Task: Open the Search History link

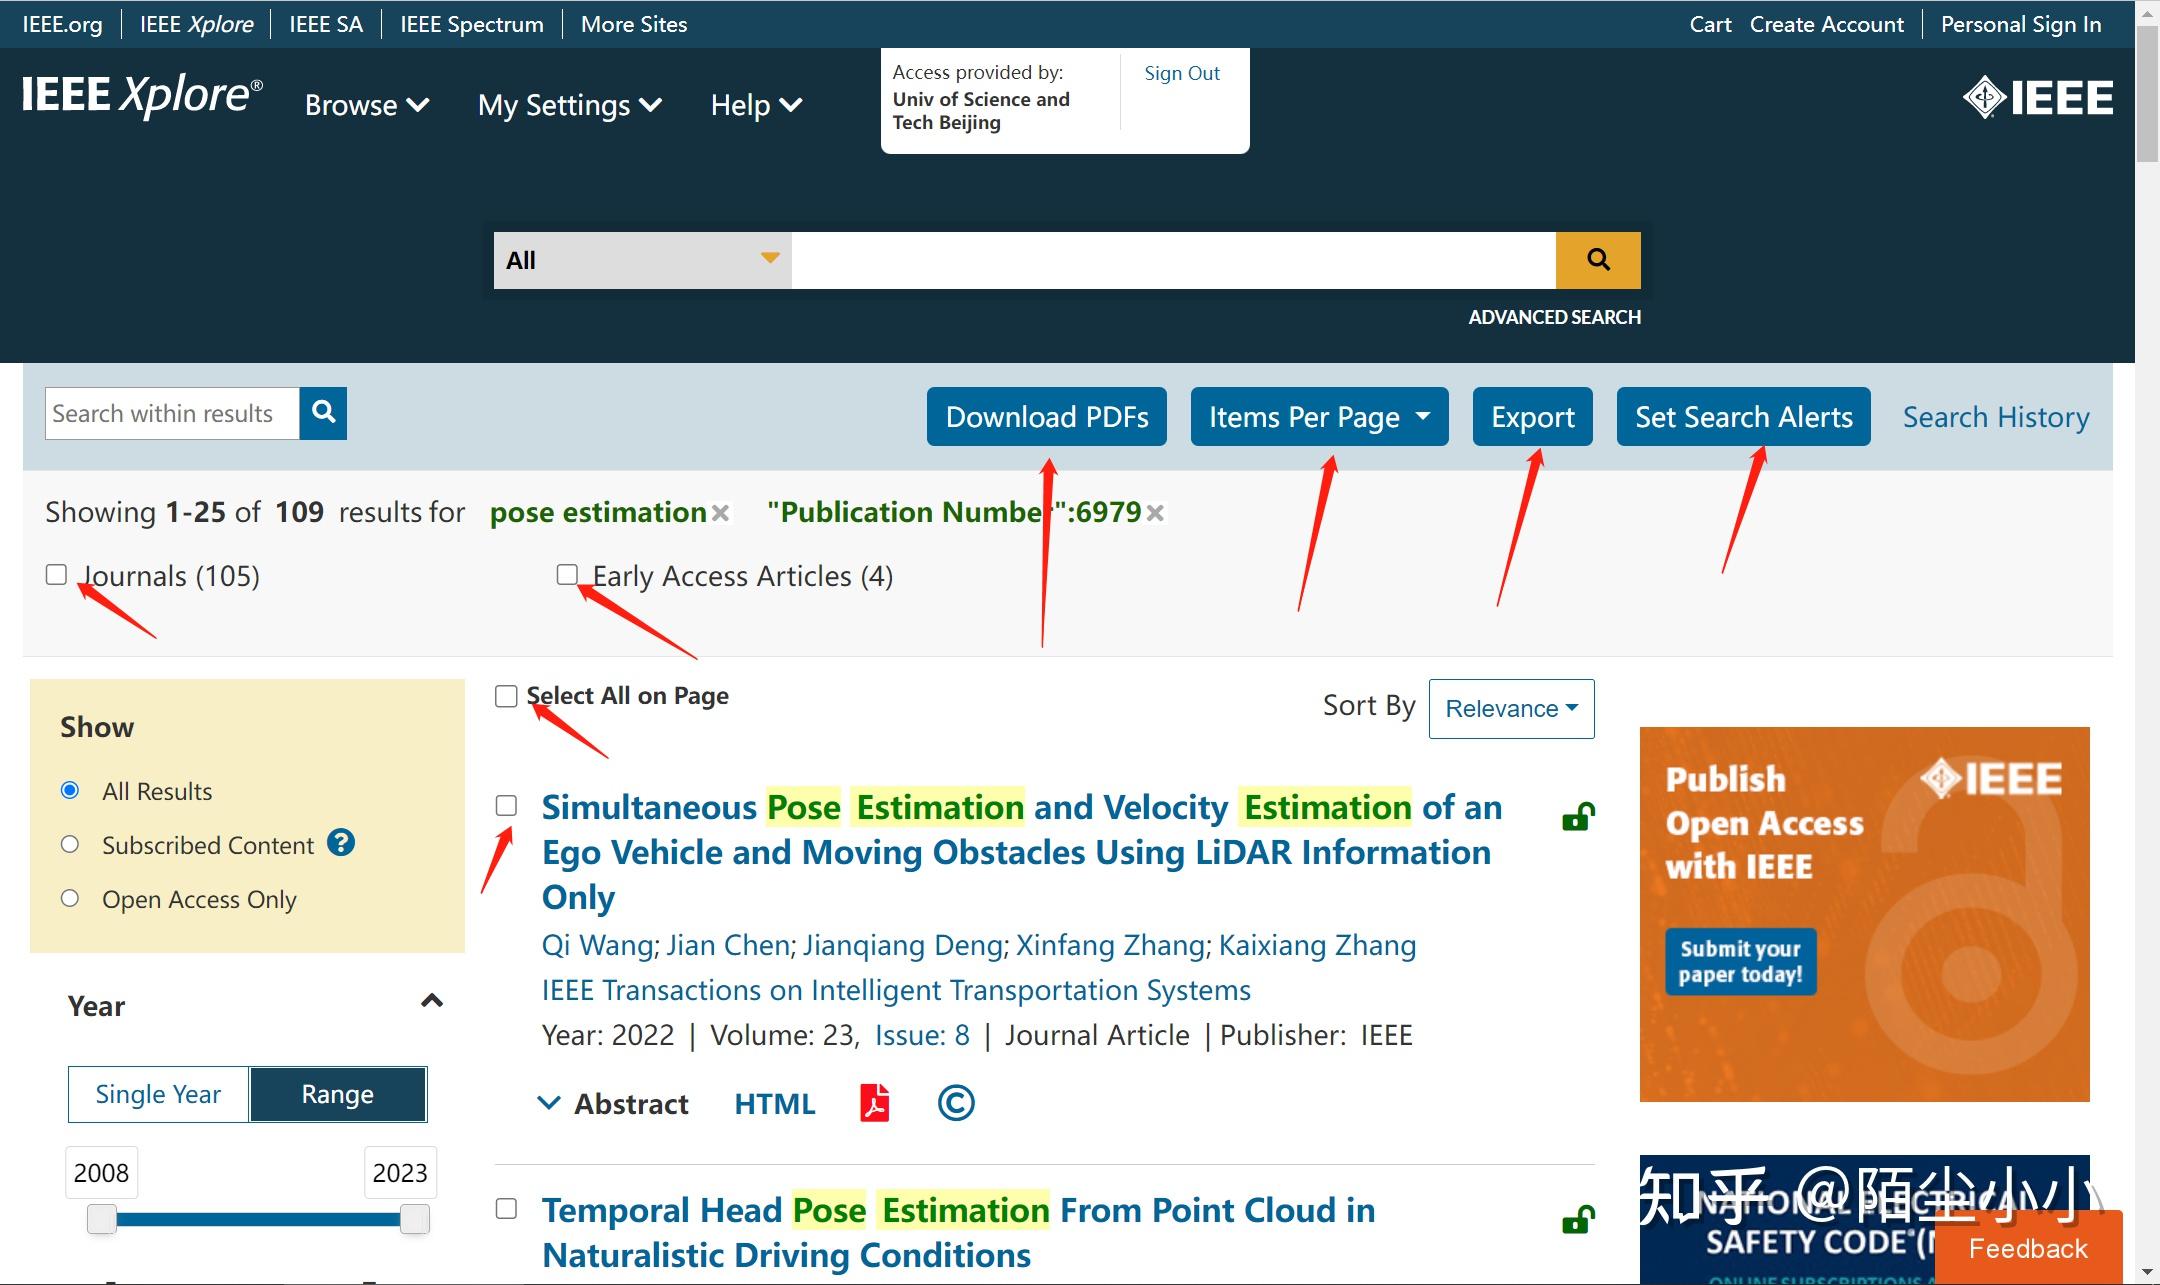Action: point(1995,416)
